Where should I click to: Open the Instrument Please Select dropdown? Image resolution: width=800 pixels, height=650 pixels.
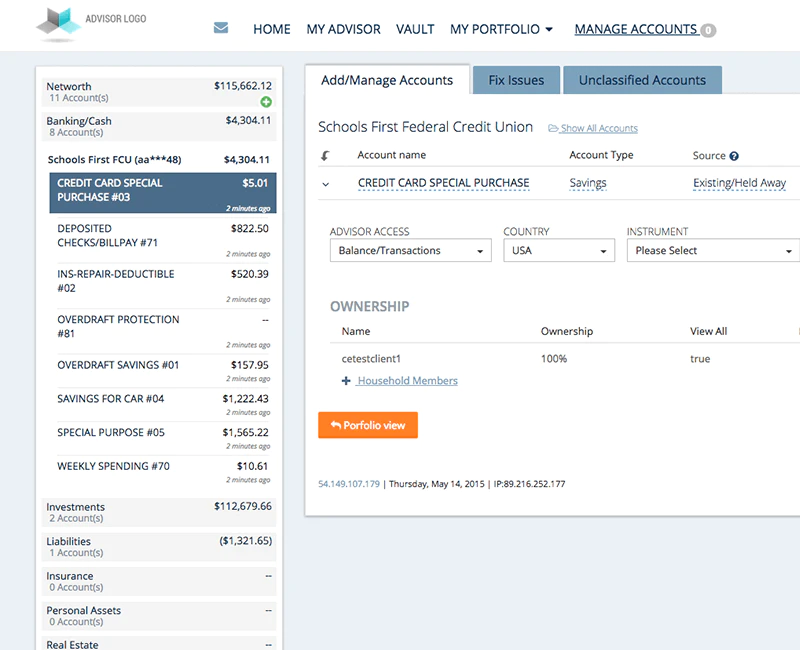point(713,251)
